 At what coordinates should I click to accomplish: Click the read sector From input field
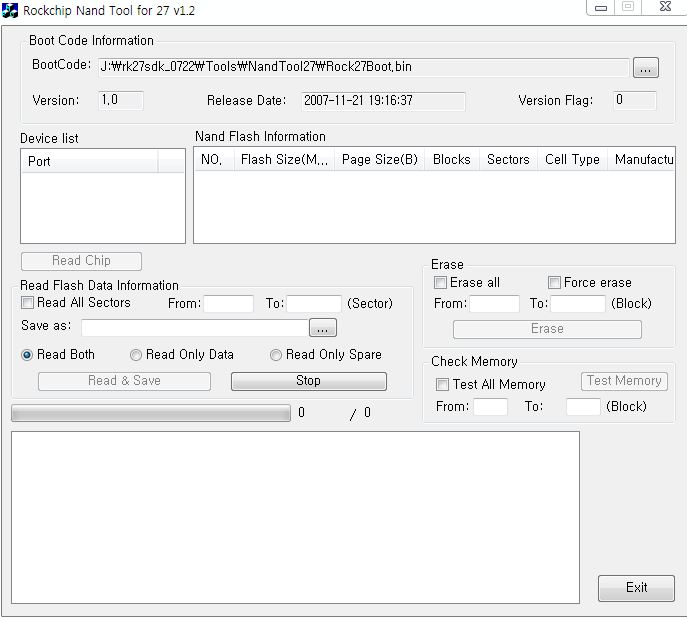(229, 304)
